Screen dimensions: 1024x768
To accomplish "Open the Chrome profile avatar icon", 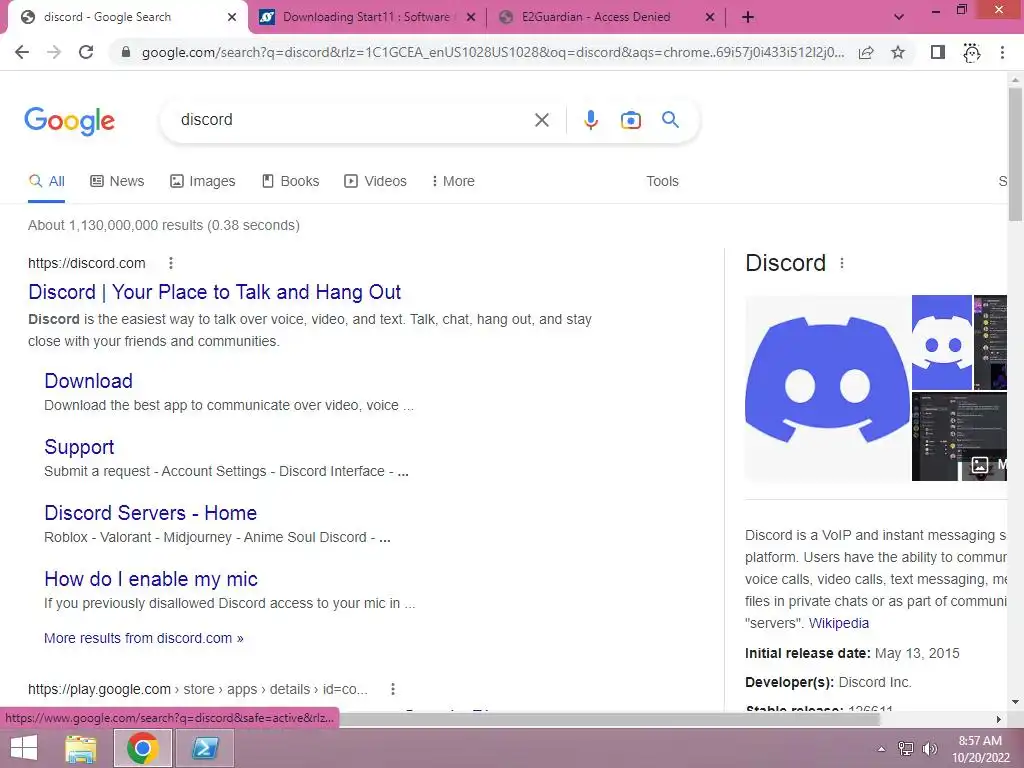I will 971,52.
